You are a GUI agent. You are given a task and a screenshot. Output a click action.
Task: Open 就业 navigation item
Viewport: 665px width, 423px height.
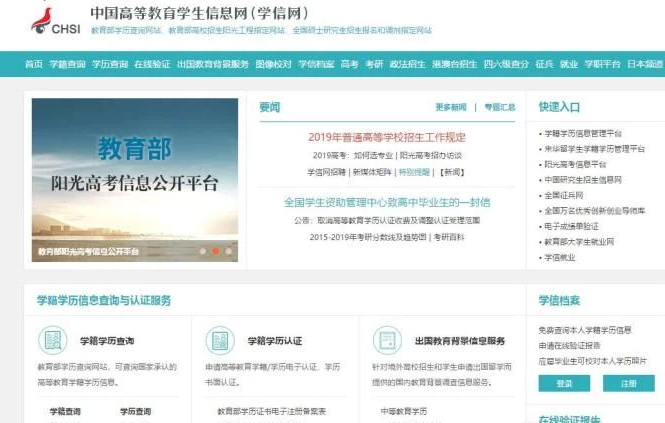click(x=569, y=64)
